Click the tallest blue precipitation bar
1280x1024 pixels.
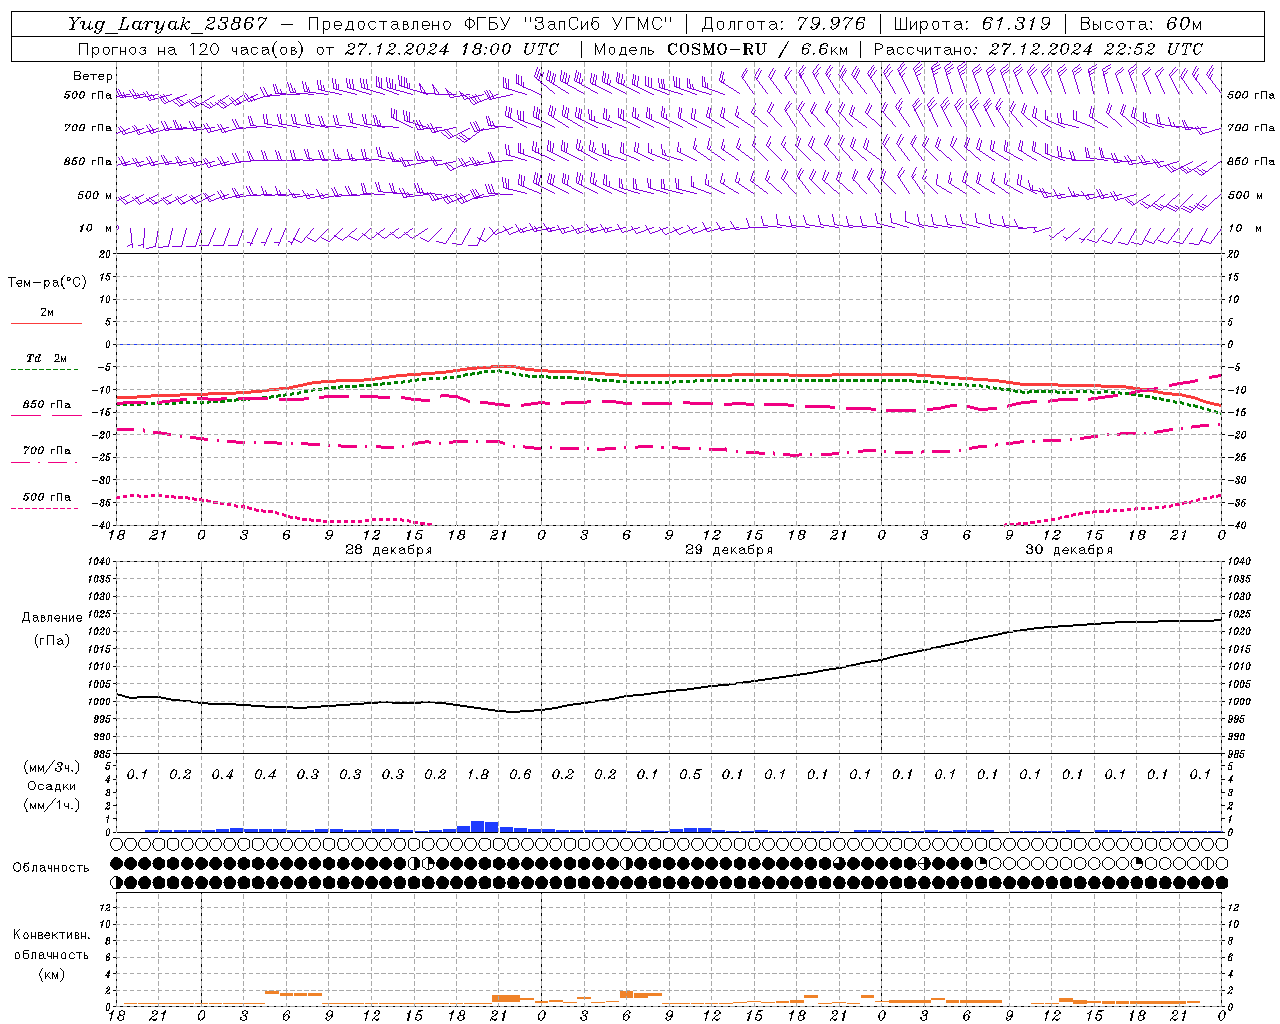click(478, 826)
